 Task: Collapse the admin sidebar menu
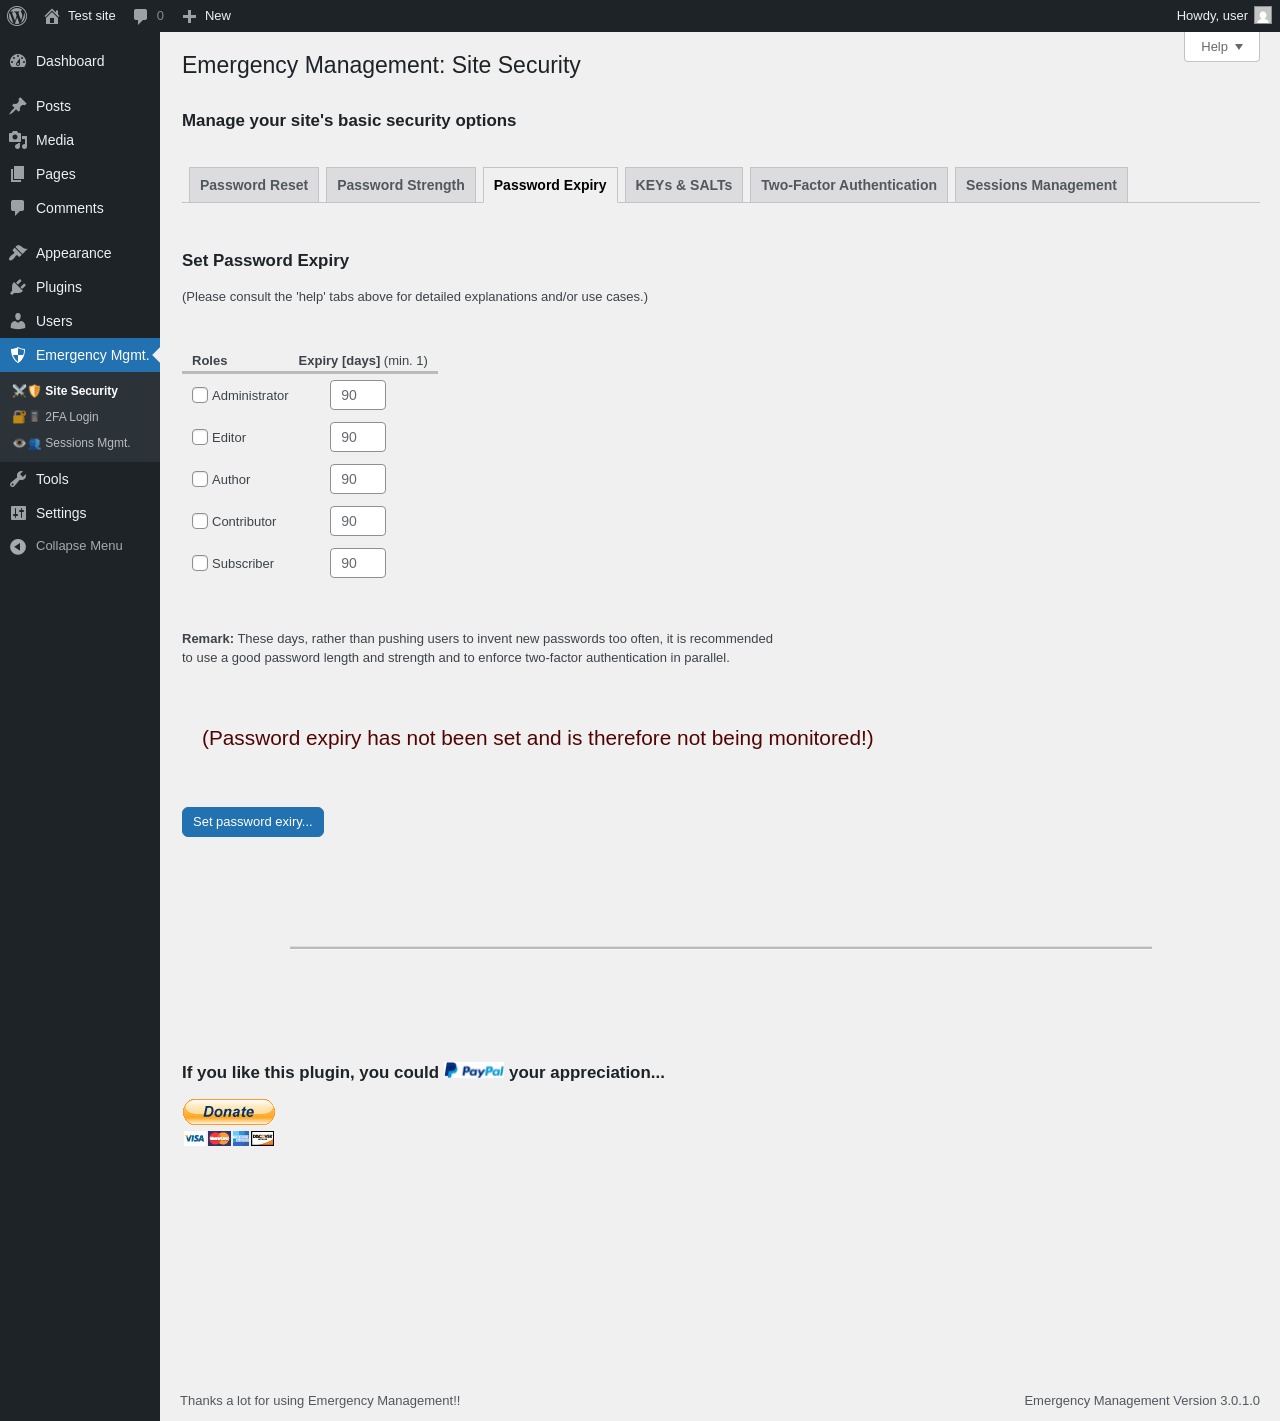(66, 546)
